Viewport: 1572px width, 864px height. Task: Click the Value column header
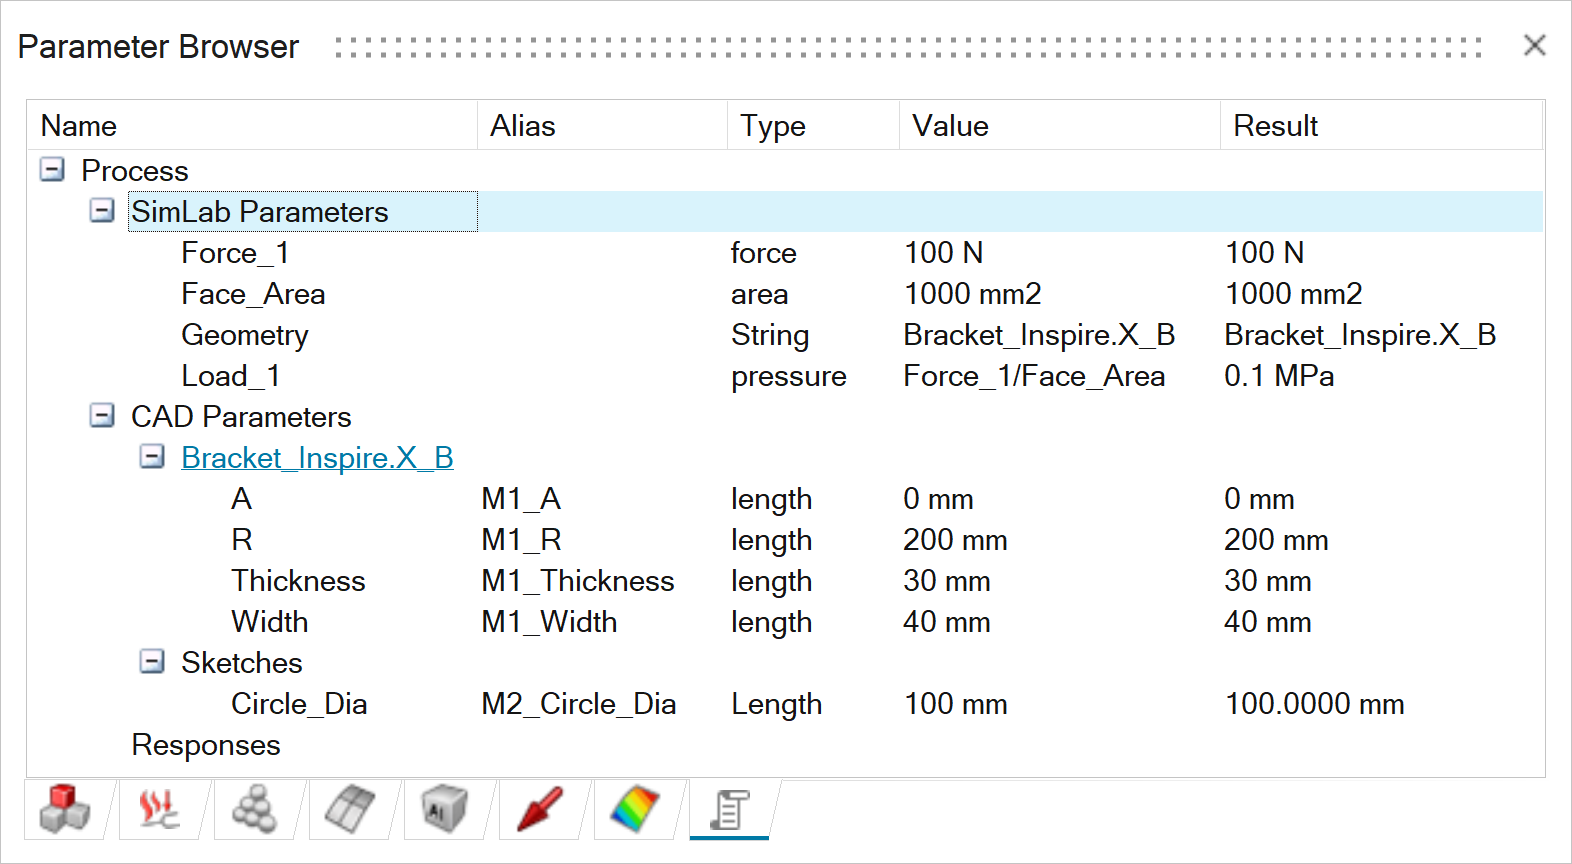tap(950, 126)
